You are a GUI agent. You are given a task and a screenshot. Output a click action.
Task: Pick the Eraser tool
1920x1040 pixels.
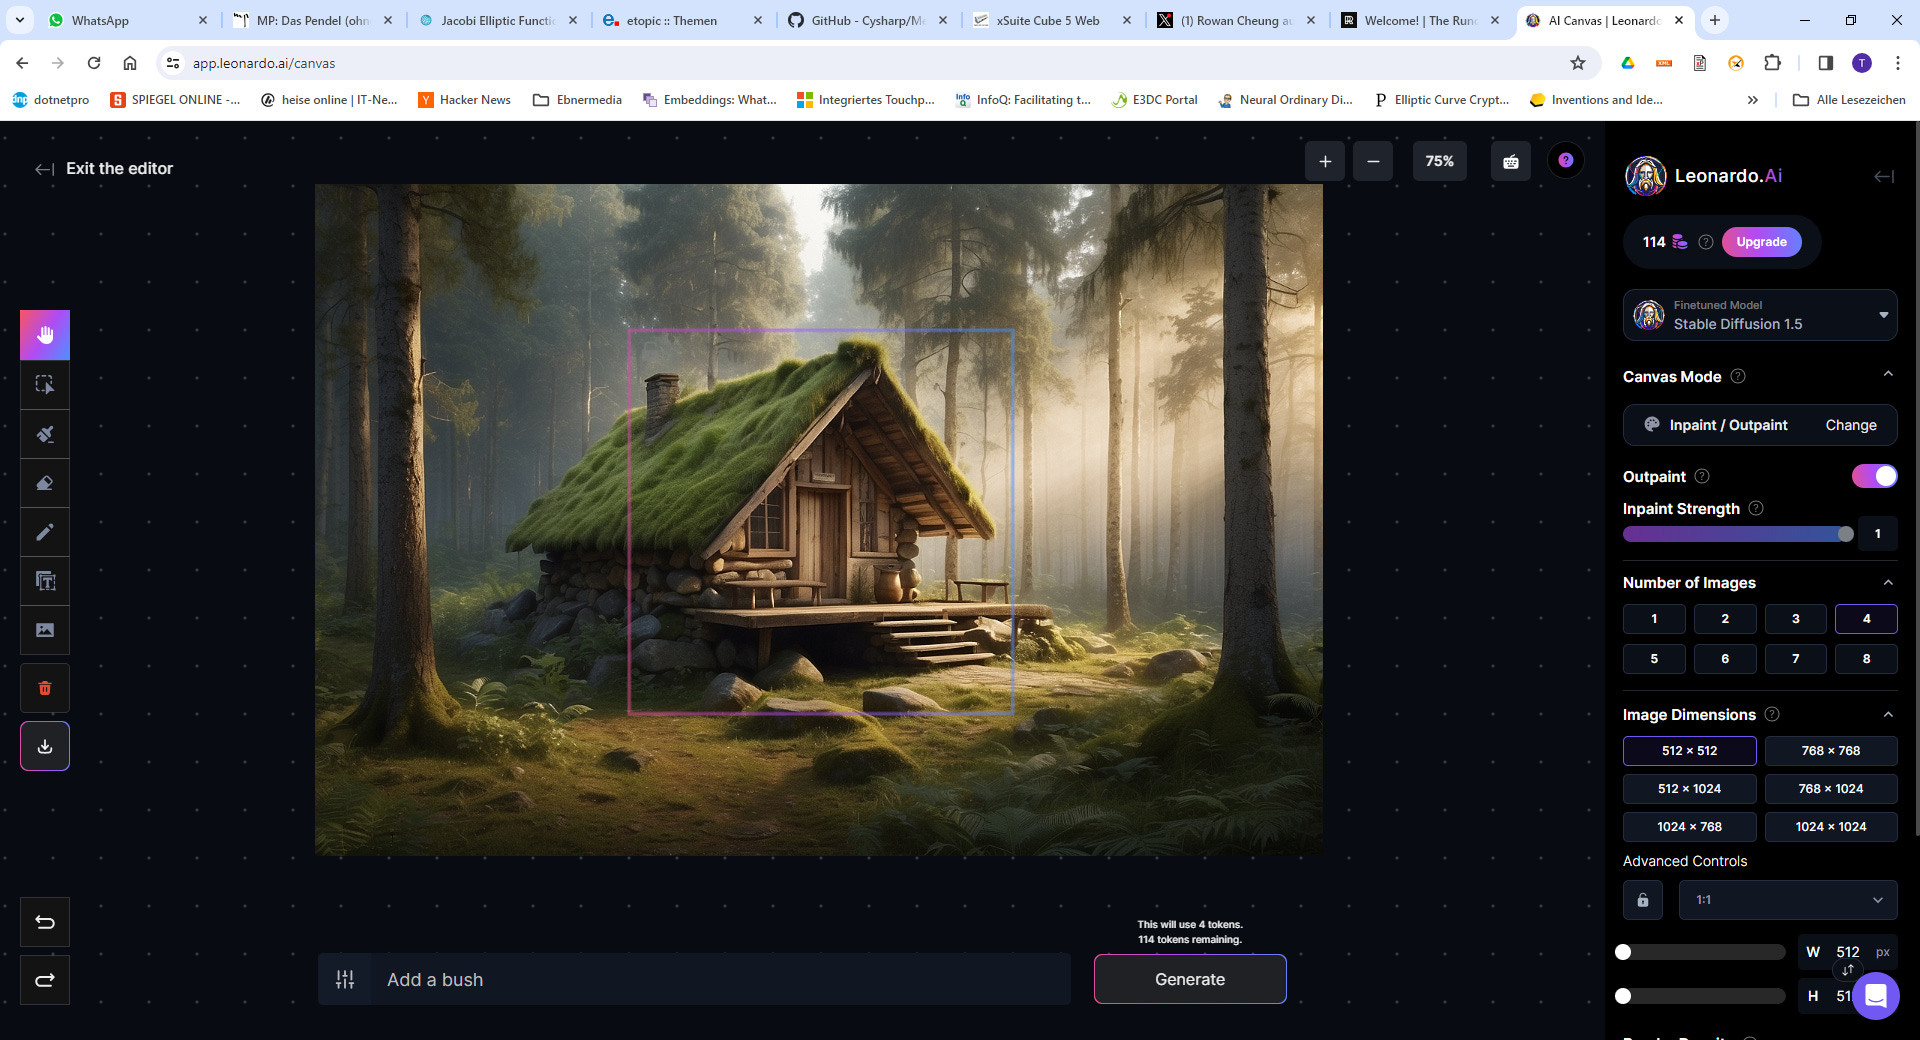coord(44,483)
